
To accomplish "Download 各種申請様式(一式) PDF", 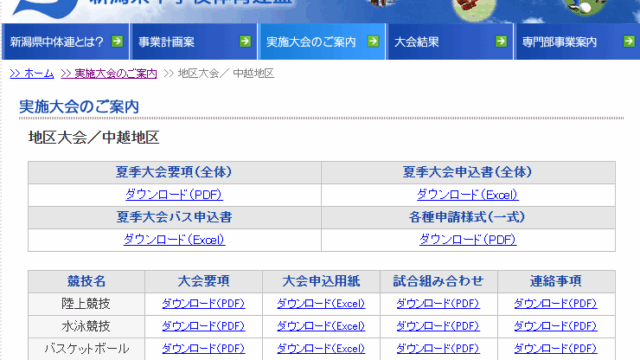I will tap(468, 240).
